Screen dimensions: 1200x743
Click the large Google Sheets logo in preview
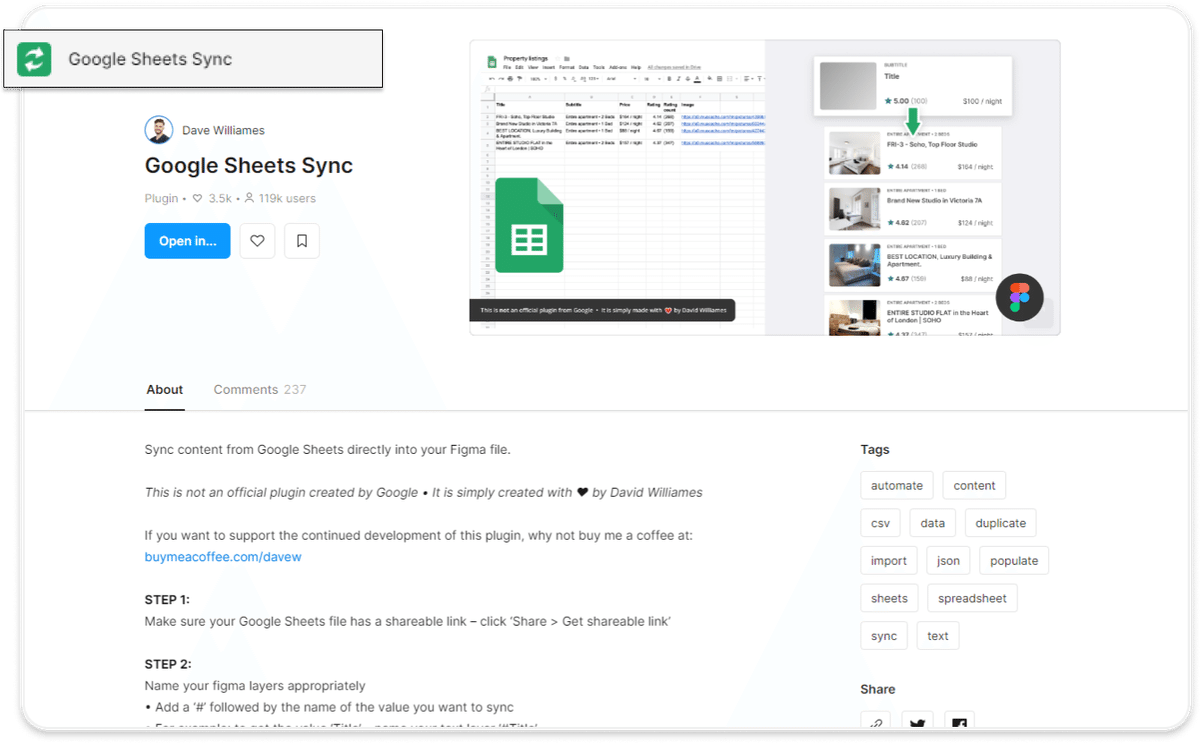point(529,225)
